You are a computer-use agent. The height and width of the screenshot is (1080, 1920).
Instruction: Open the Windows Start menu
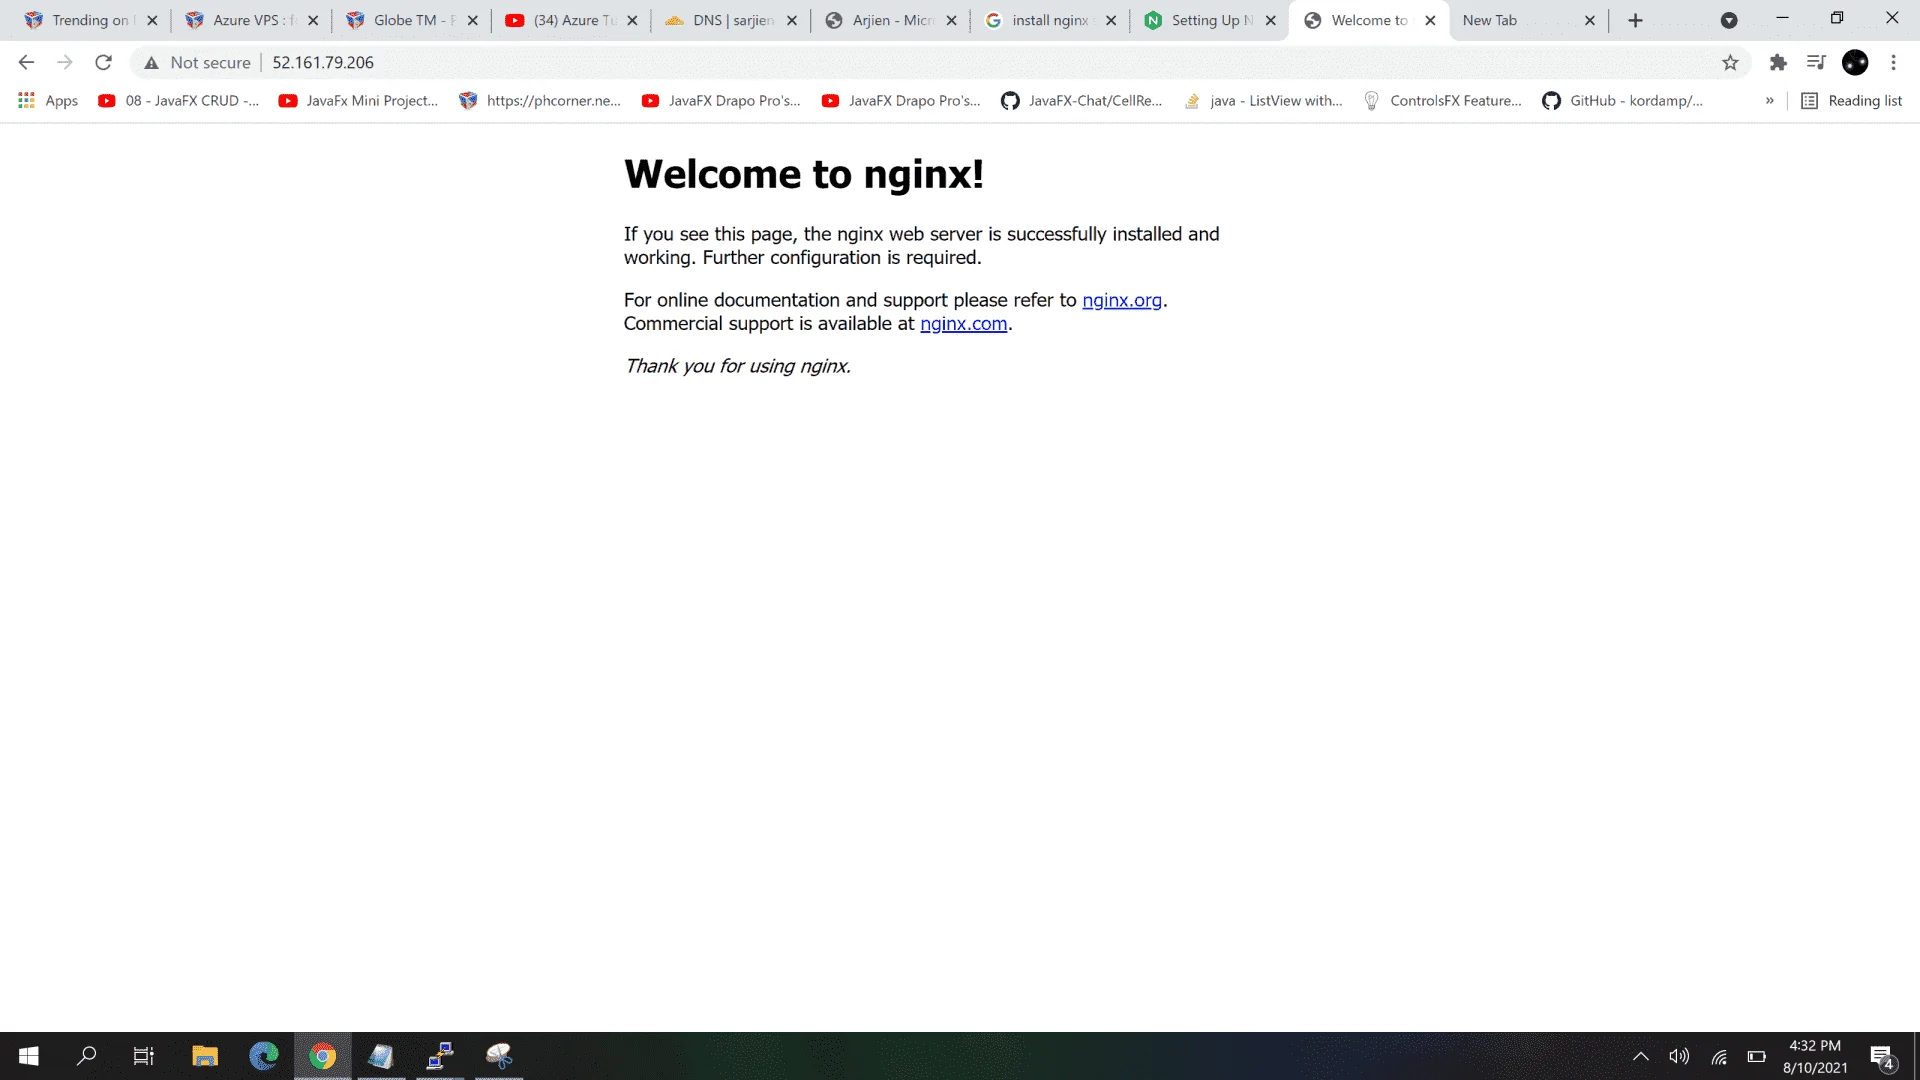point(29,1056)
